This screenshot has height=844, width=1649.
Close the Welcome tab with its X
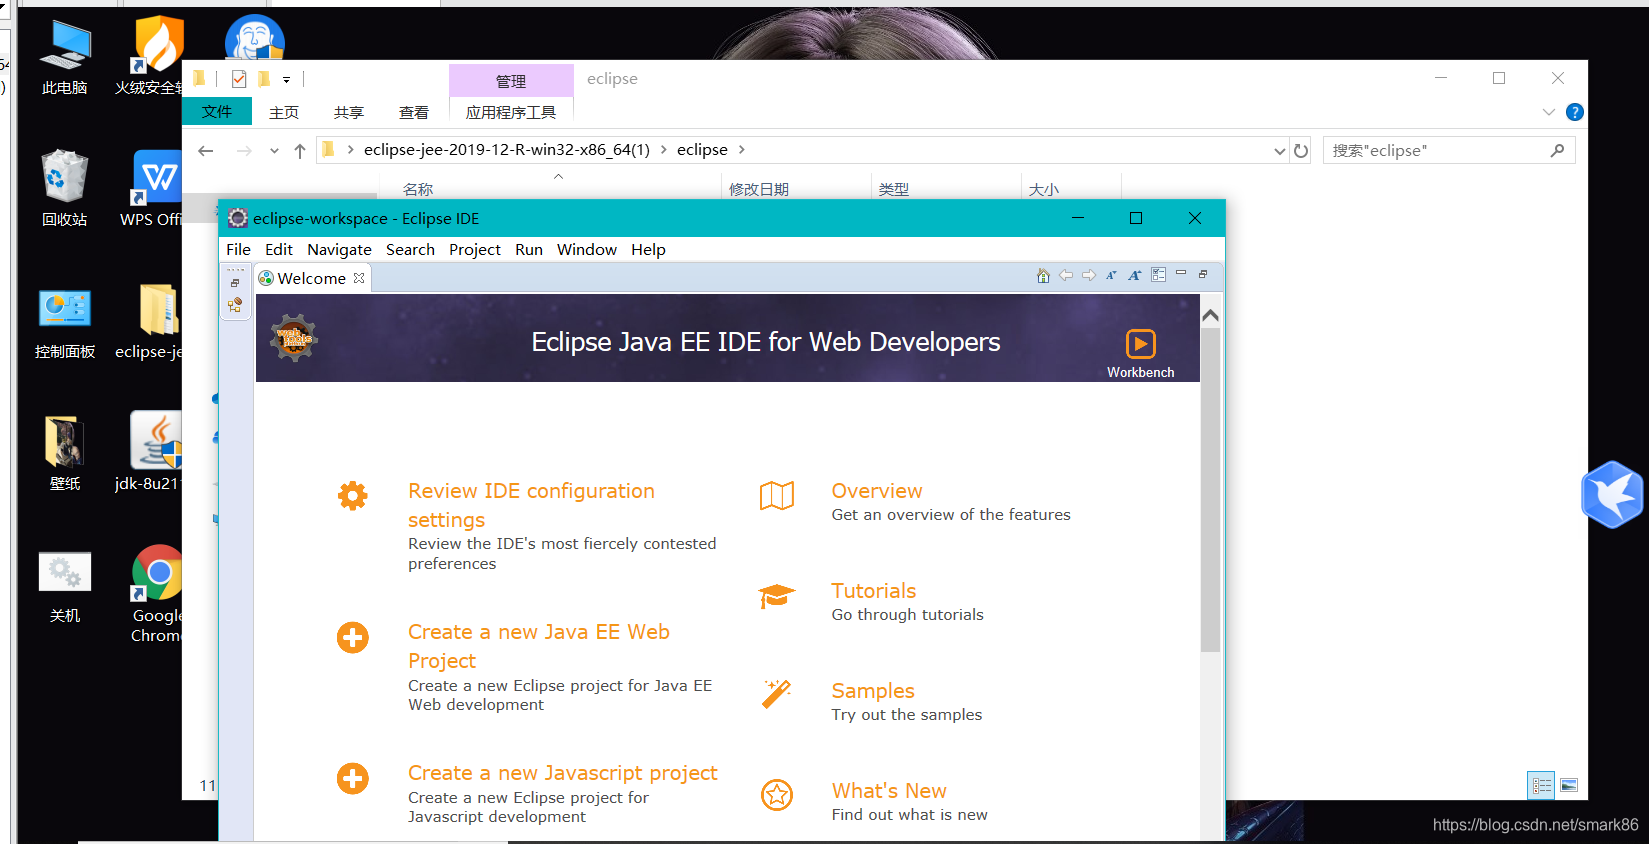point(359,278)
